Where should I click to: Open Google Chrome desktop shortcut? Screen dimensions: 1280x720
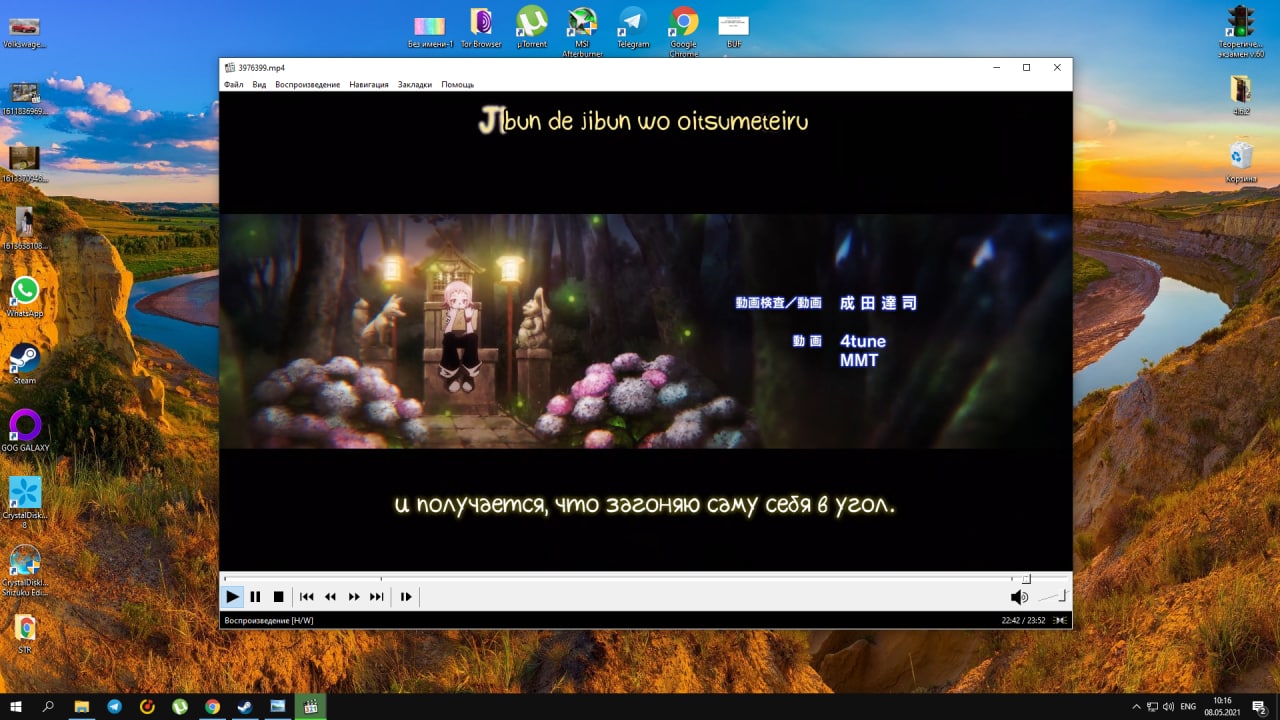(x=684, y=32)
